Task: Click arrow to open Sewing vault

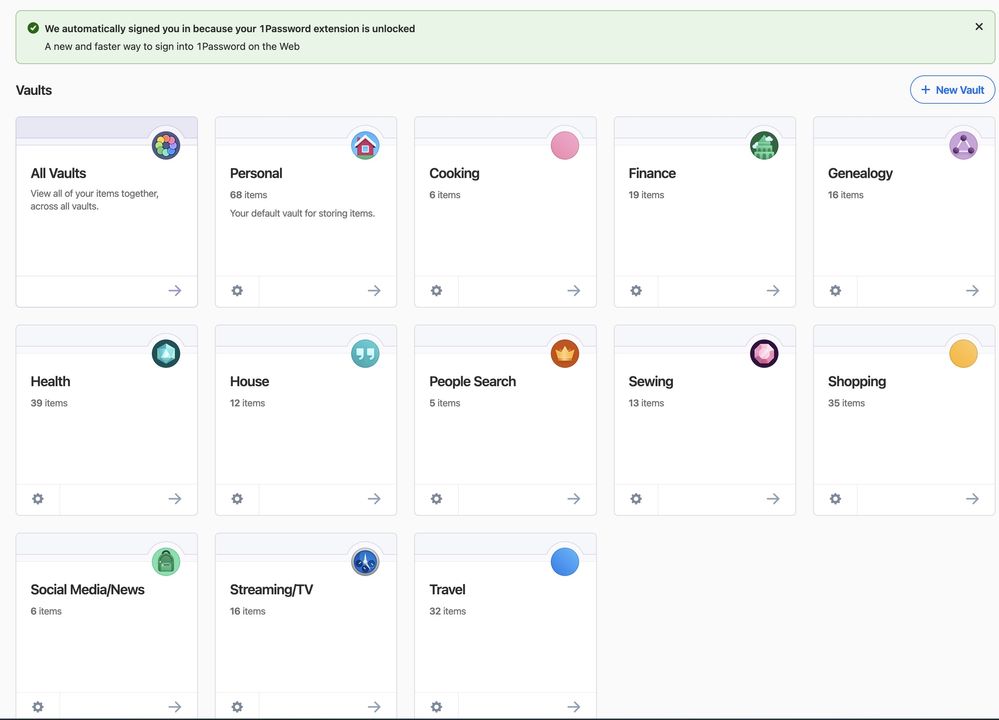Action: coord(773,499)
